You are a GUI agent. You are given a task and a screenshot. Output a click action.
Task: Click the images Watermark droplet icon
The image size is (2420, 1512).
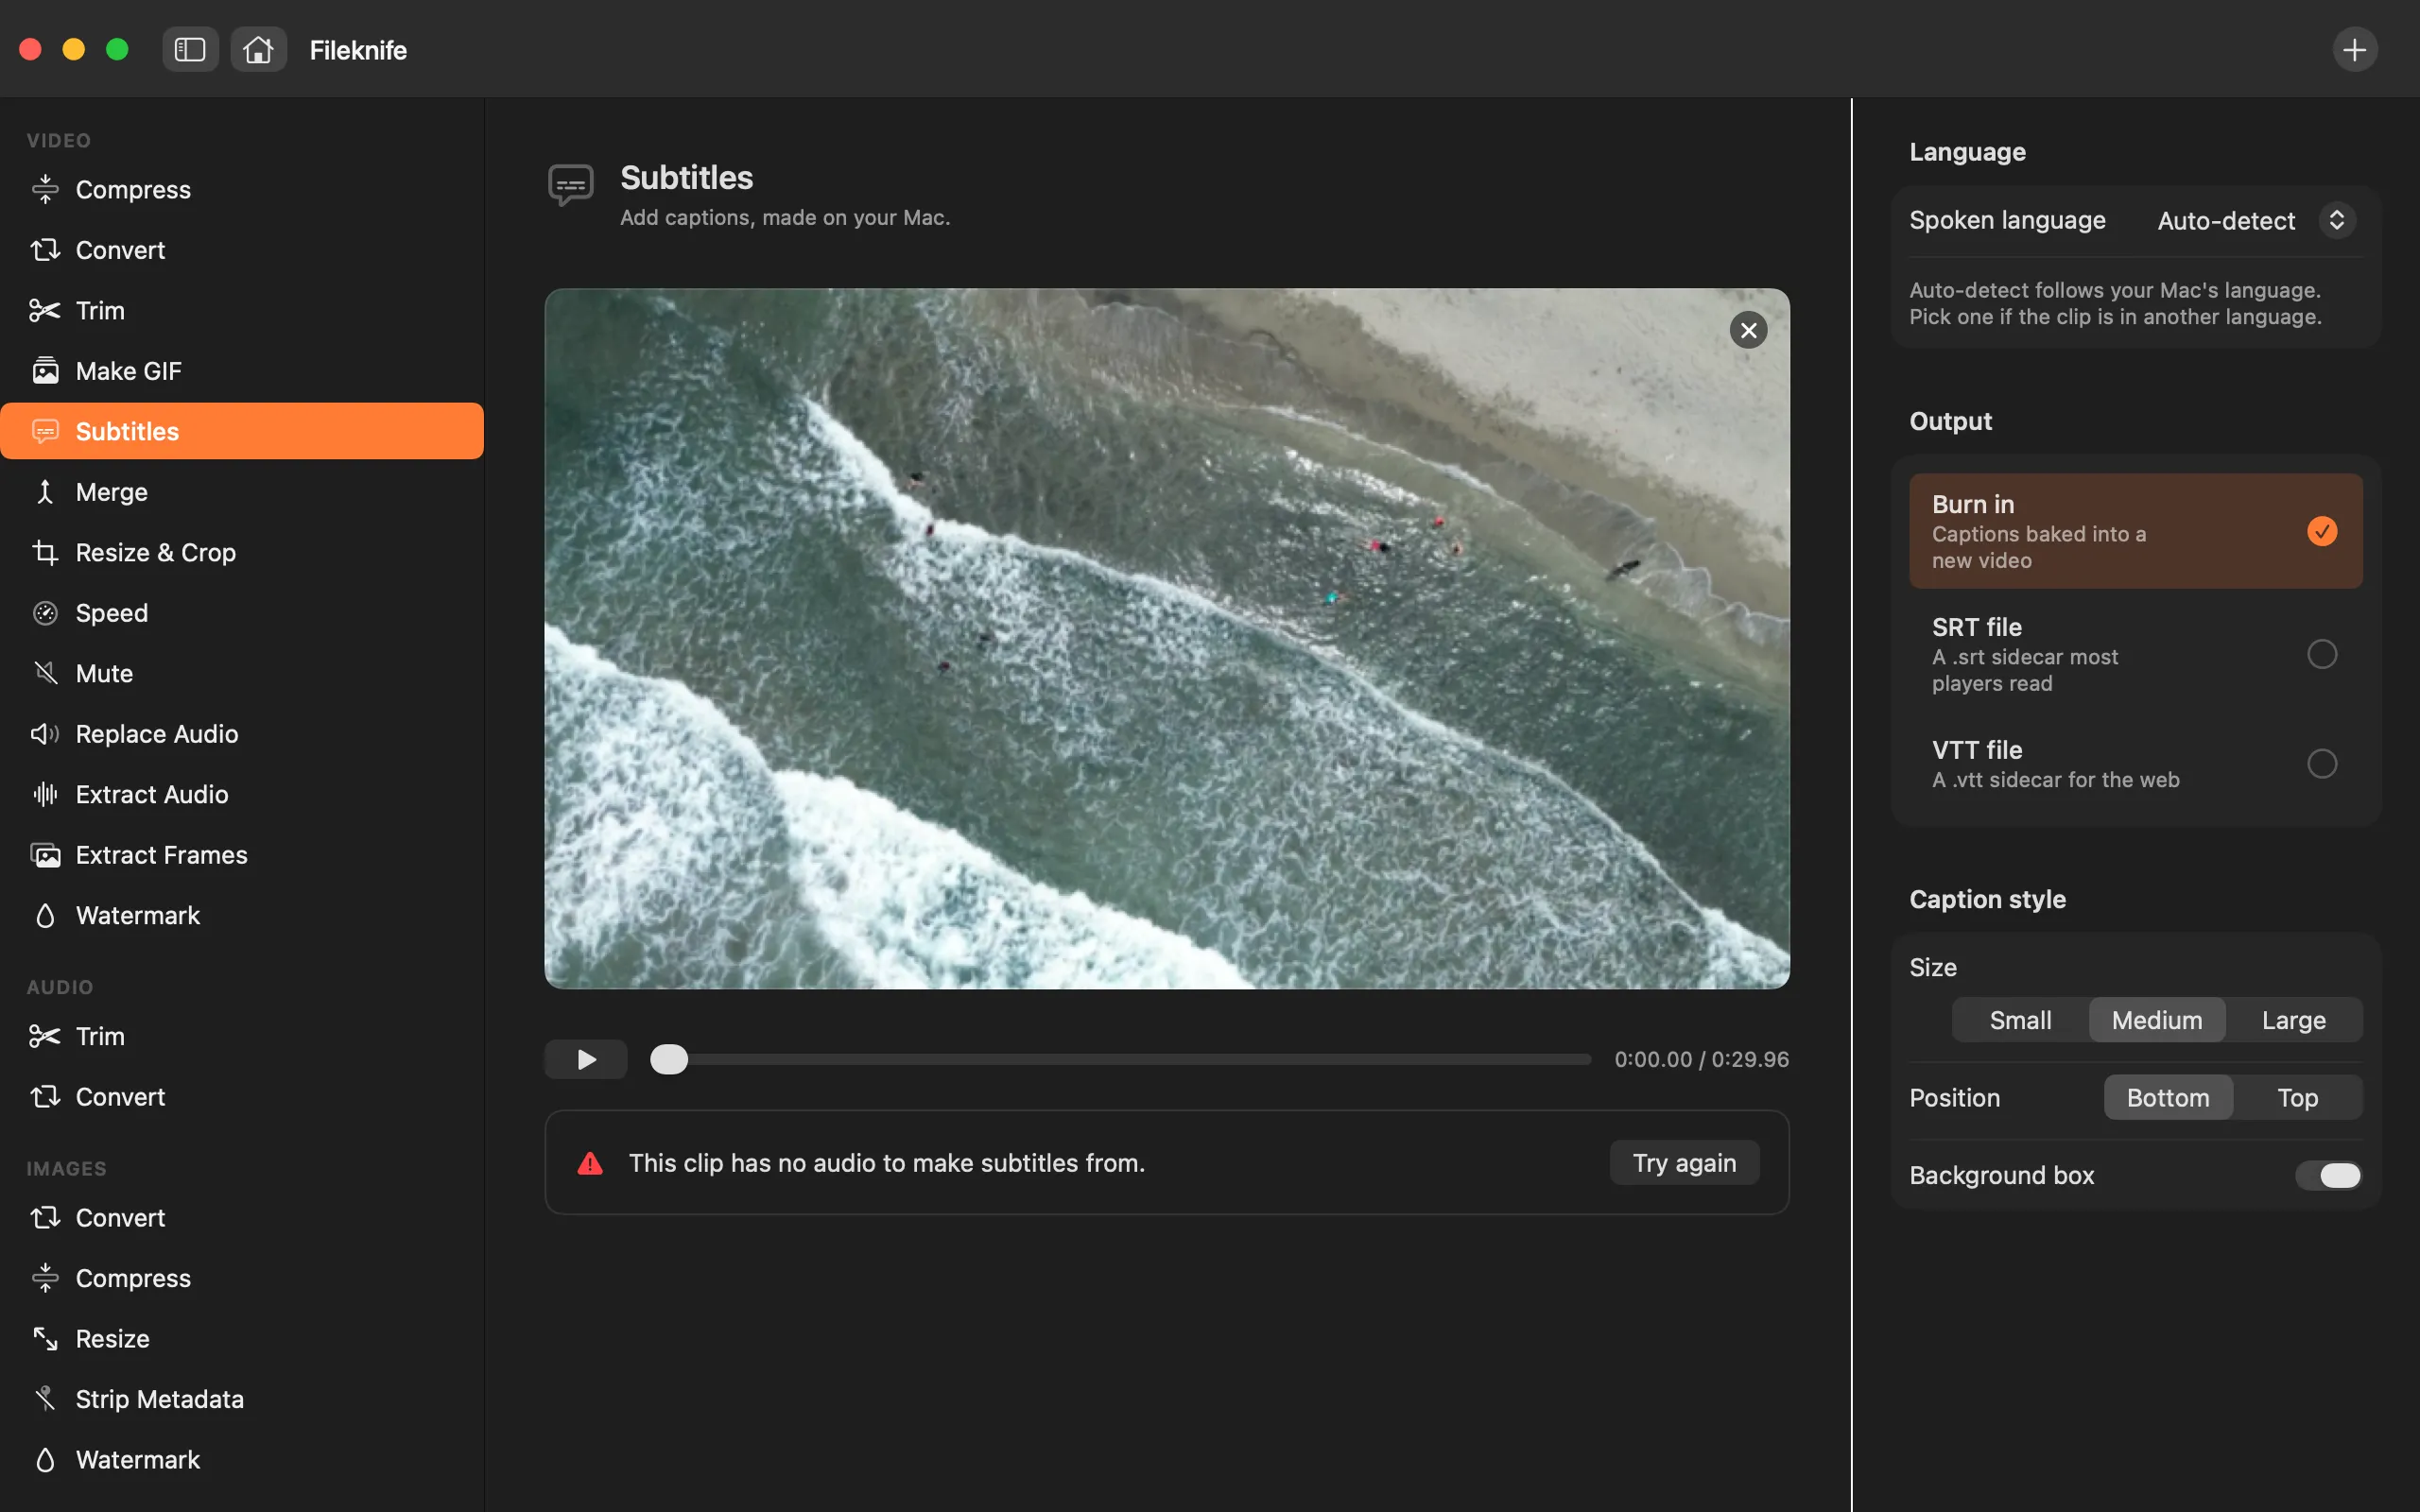click(45, 1460)
